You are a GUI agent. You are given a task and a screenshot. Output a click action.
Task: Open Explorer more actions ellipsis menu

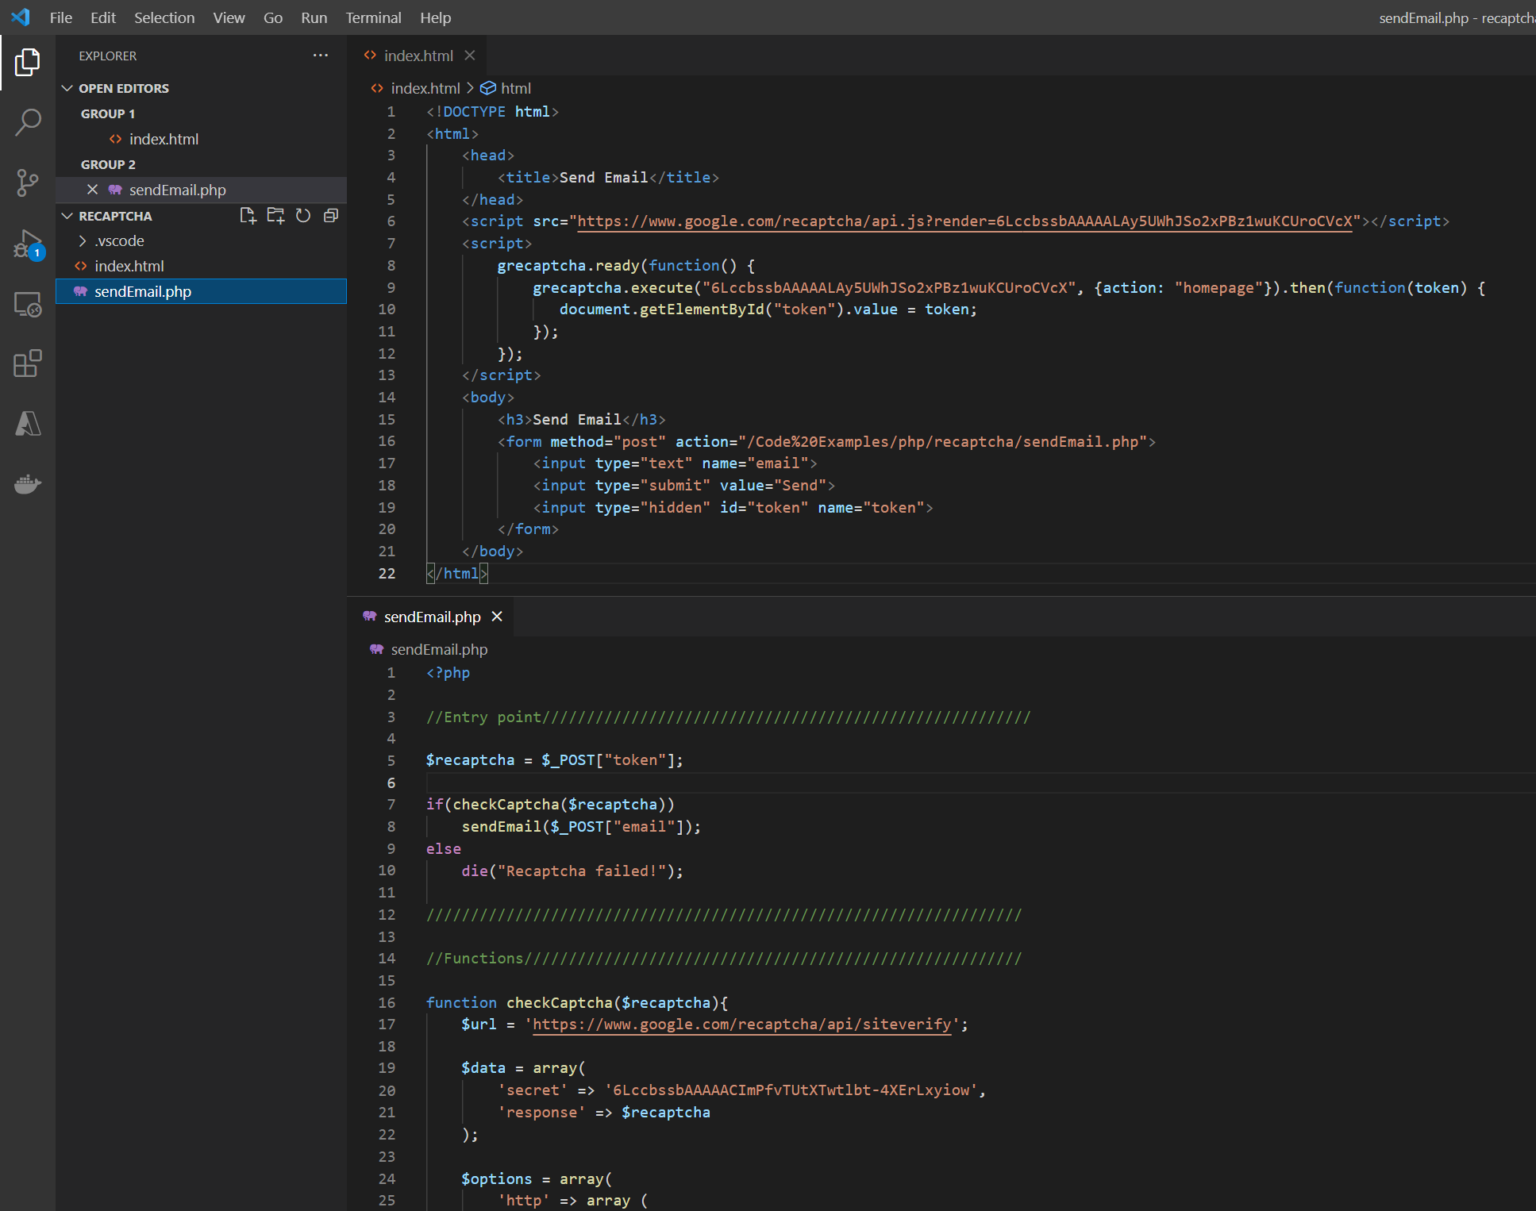(320, 56)
